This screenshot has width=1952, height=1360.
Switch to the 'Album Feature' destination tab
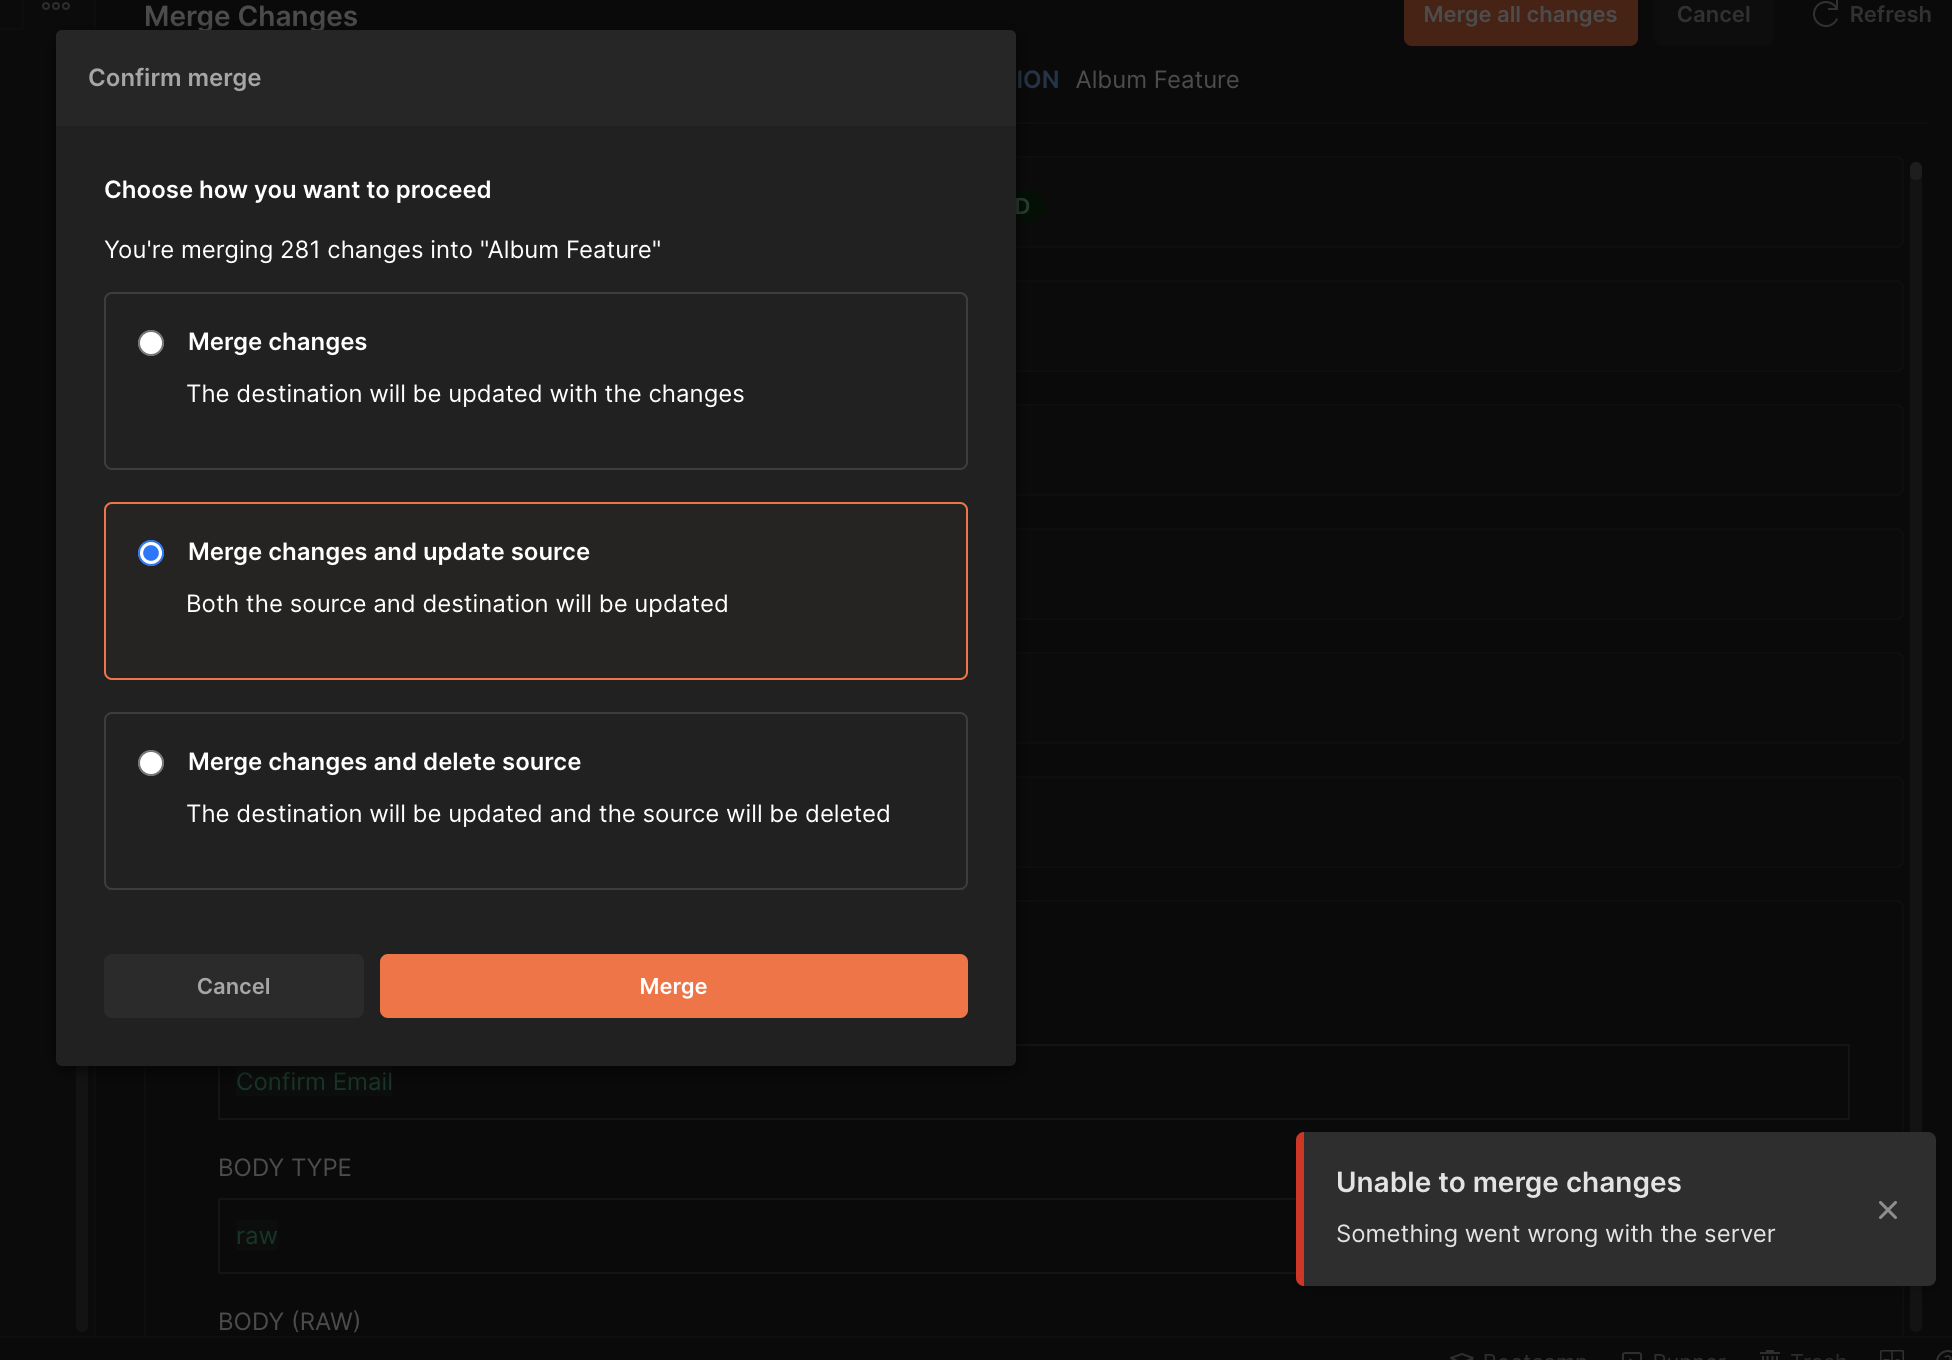point(1157,79)
